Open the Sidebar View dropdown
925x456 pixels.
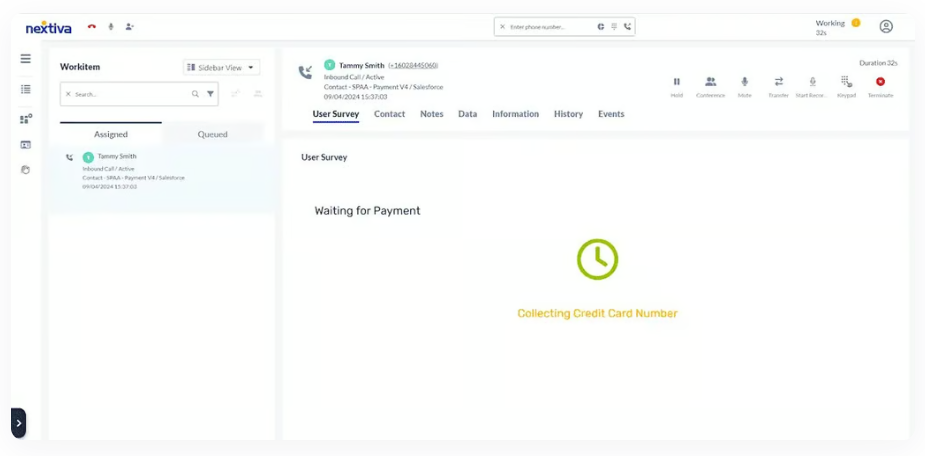[221, 67]
